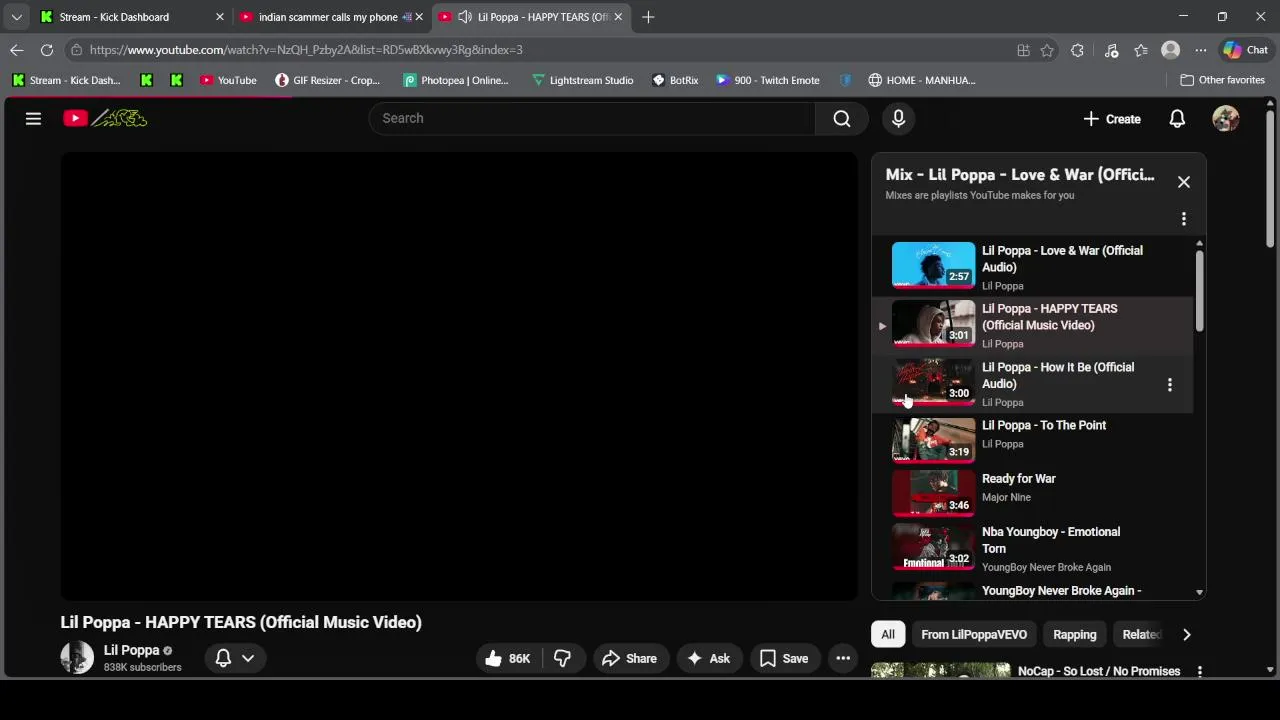Add page to favorites star icon
The height and width of the screenshot is (720, 1280).
click(x=1047, y=50)
